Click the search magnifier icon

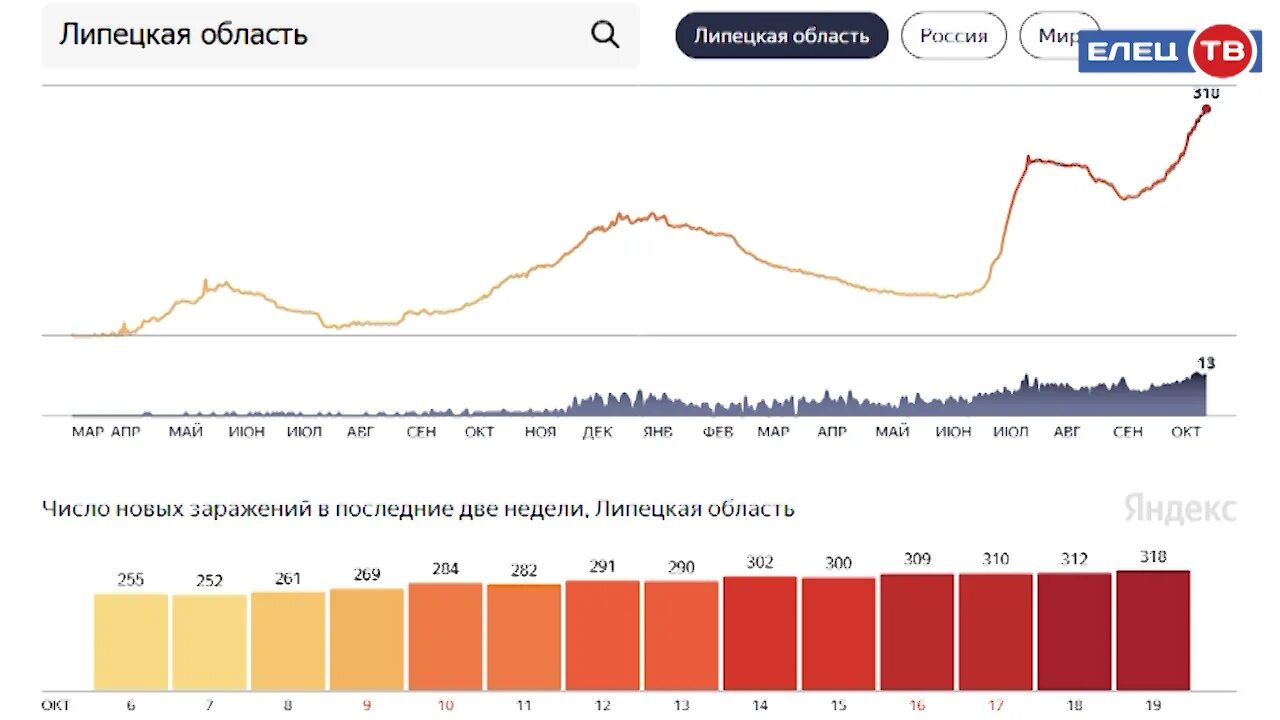(605, 35)
